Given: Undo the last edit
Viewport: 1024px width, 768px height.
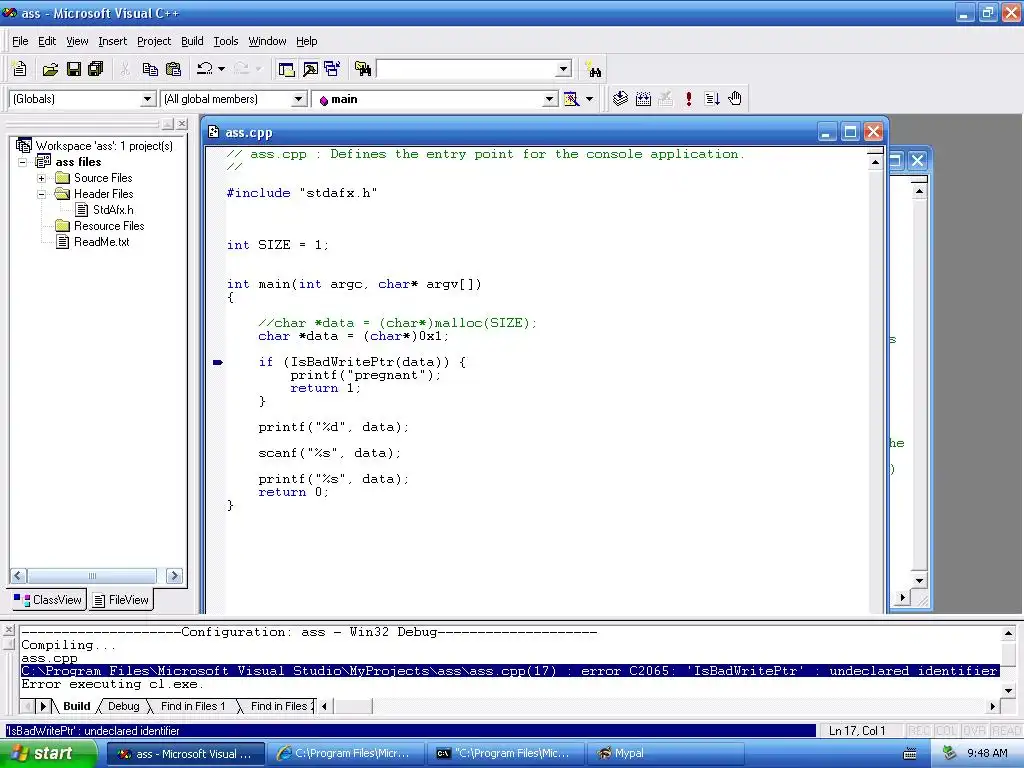Looking at the screenshot, I should [x=205, y=69].
